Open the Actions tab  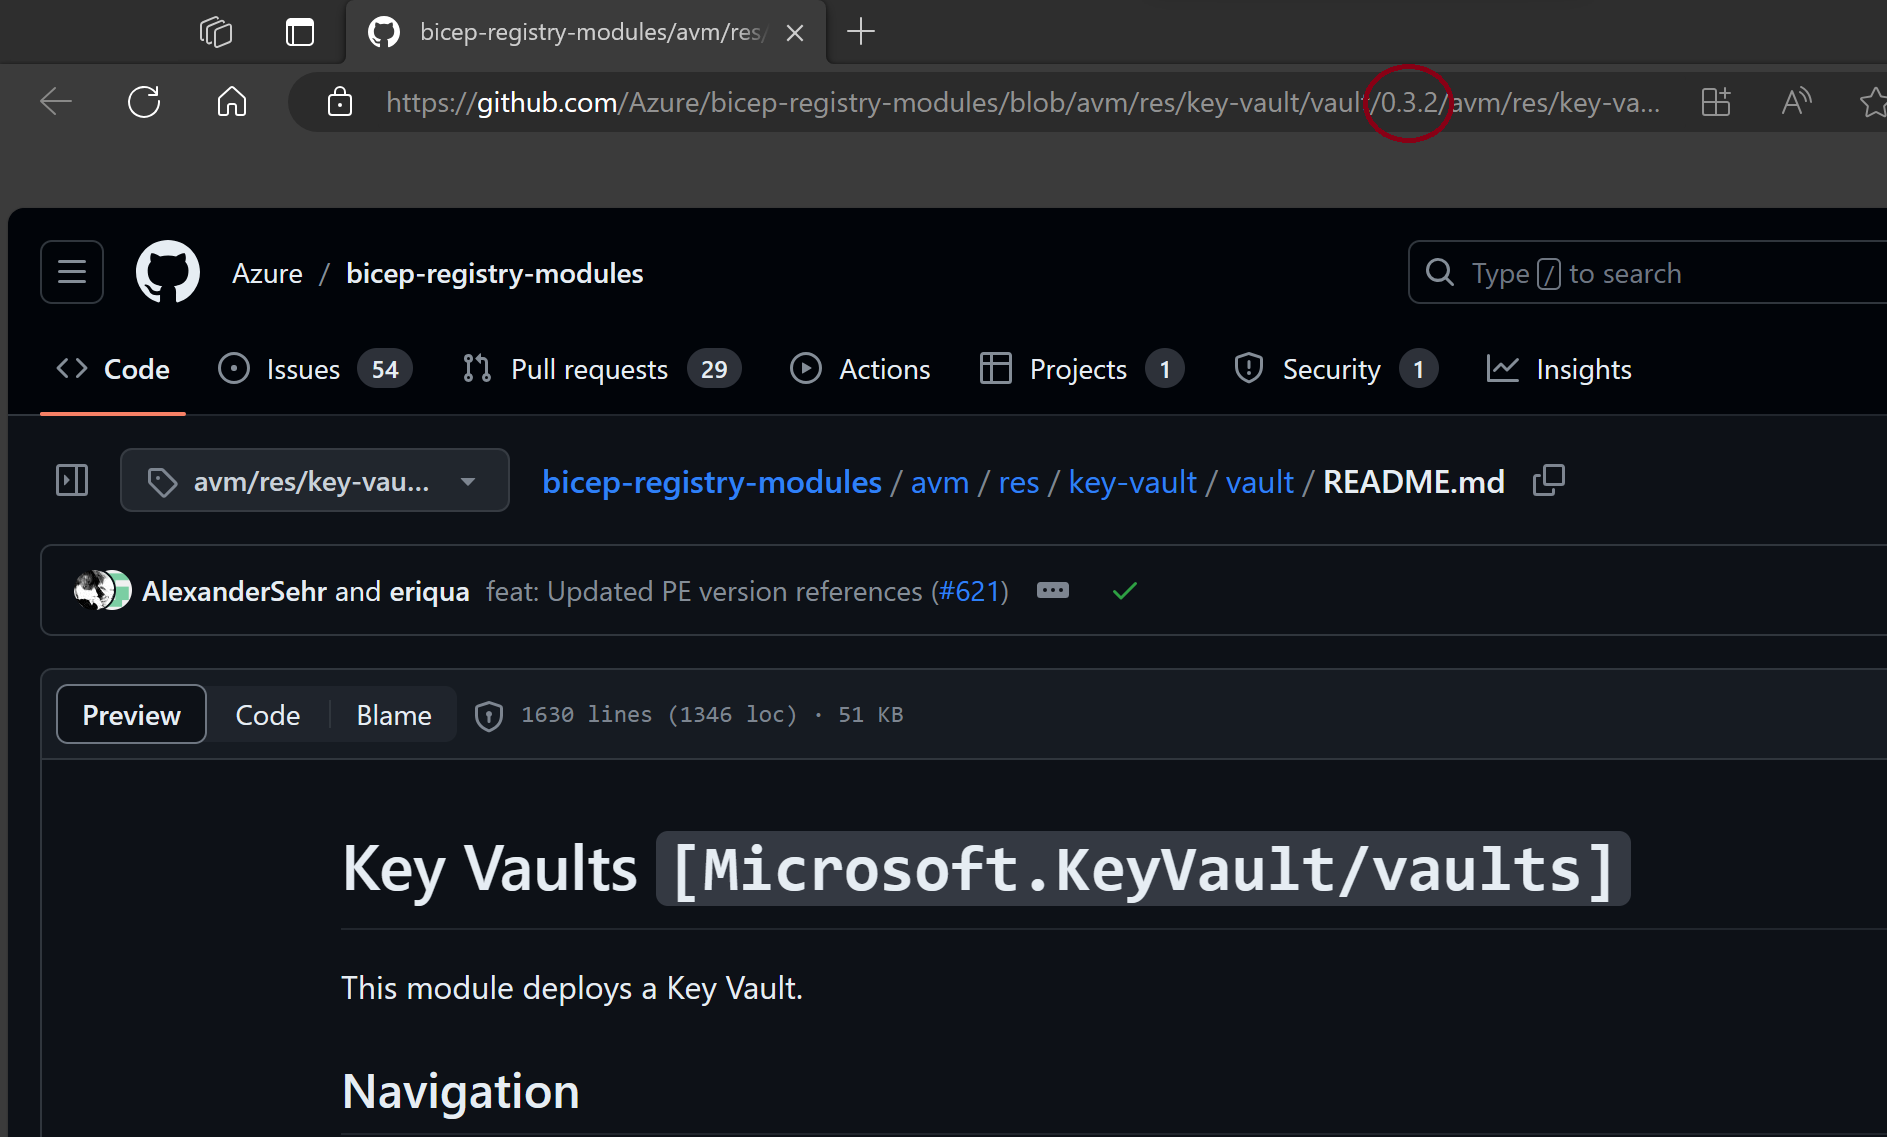tap(860, 369)
